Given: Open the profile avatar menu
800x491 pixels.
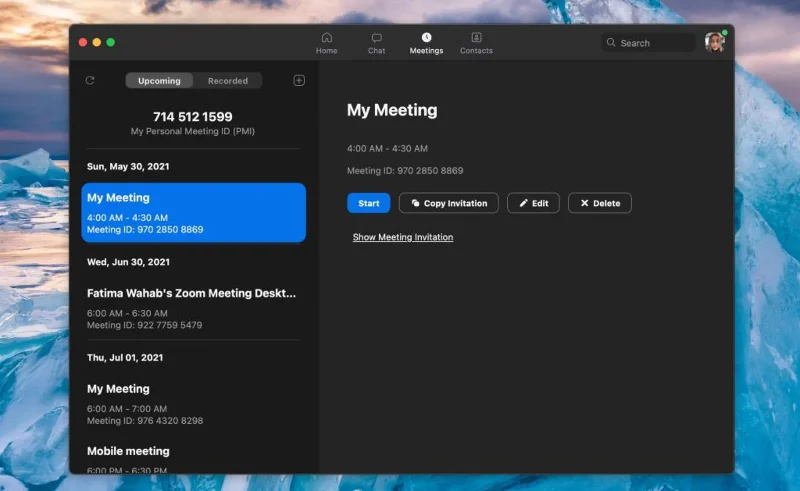Looking at the screenshot, I should (x=715, y=42).
